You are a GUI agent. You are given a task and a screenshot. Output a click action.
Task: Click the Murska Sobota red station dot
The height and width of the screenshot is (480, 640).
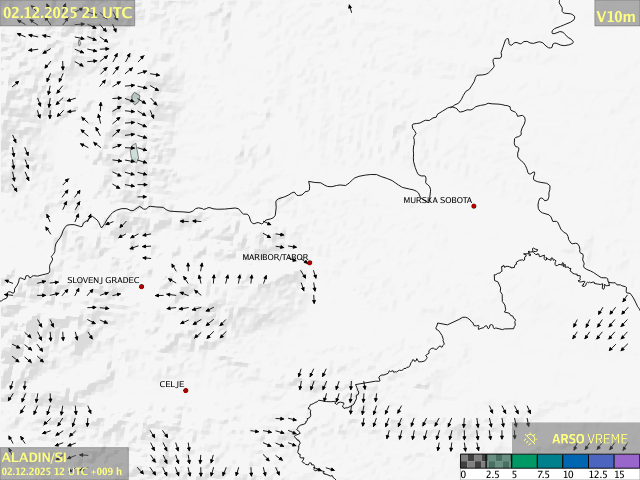[474, 206]
